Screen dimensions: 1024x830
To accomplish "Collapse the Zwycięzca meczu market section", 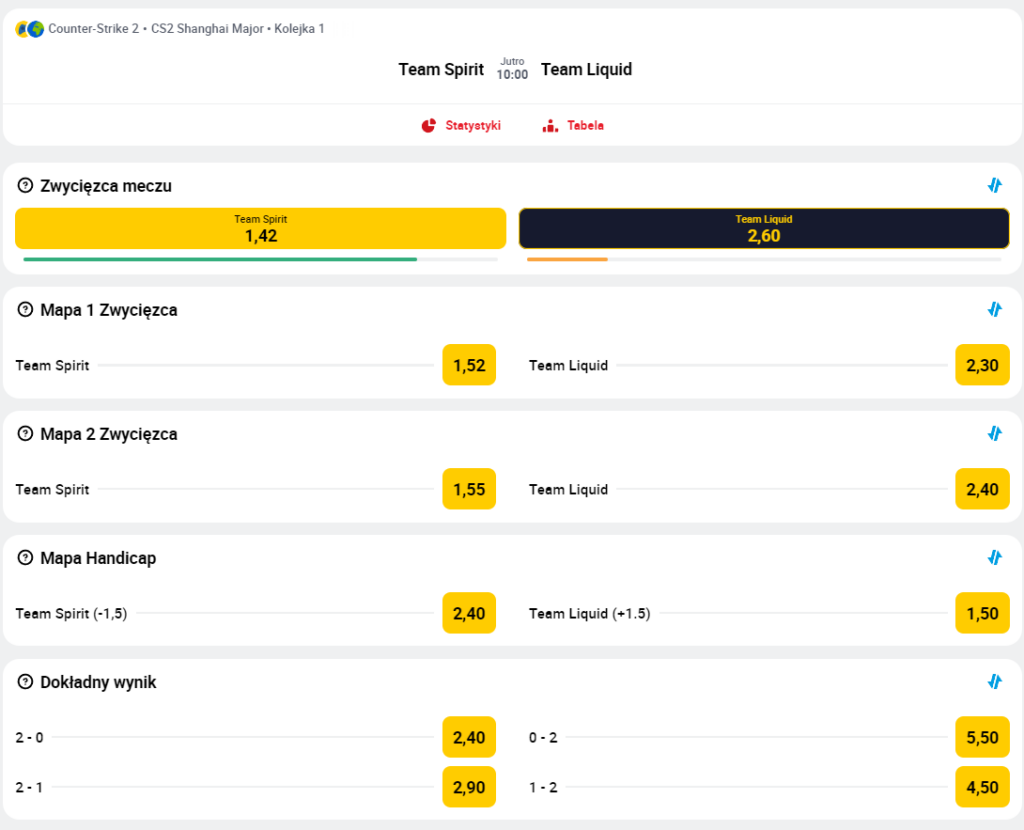I will coord(994,185).
